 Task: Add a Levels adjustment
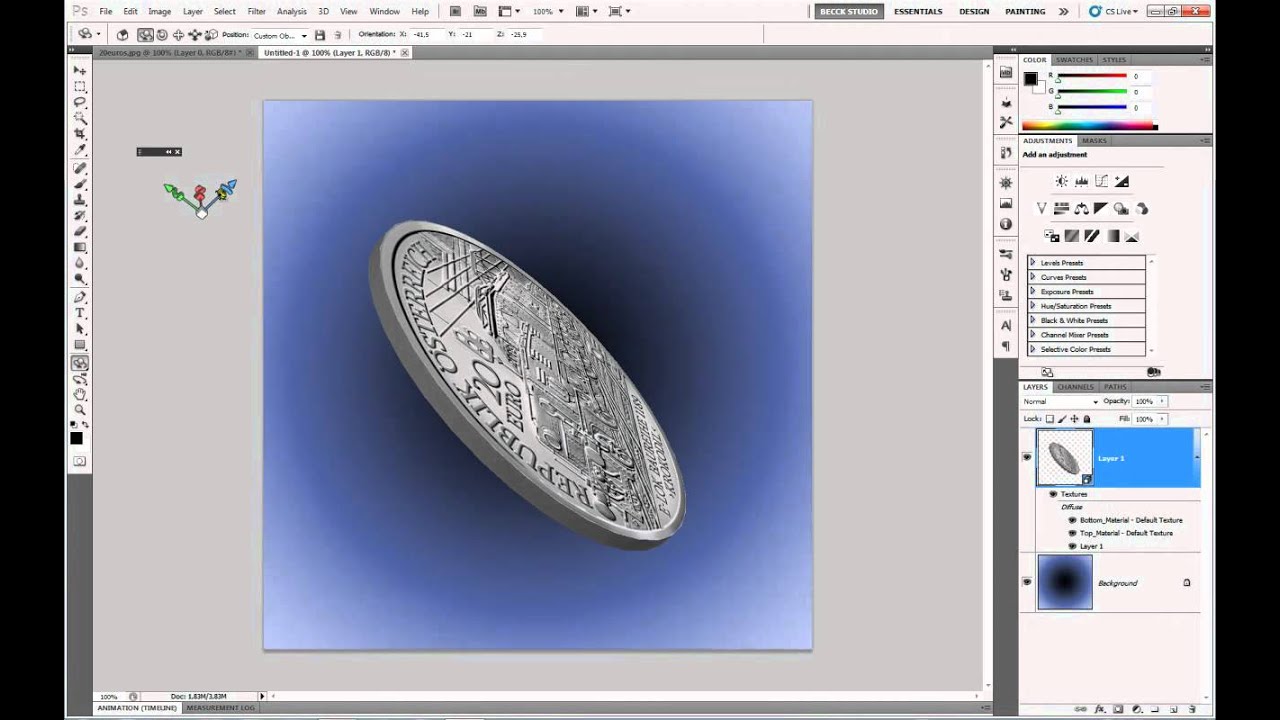[1081, 181]
